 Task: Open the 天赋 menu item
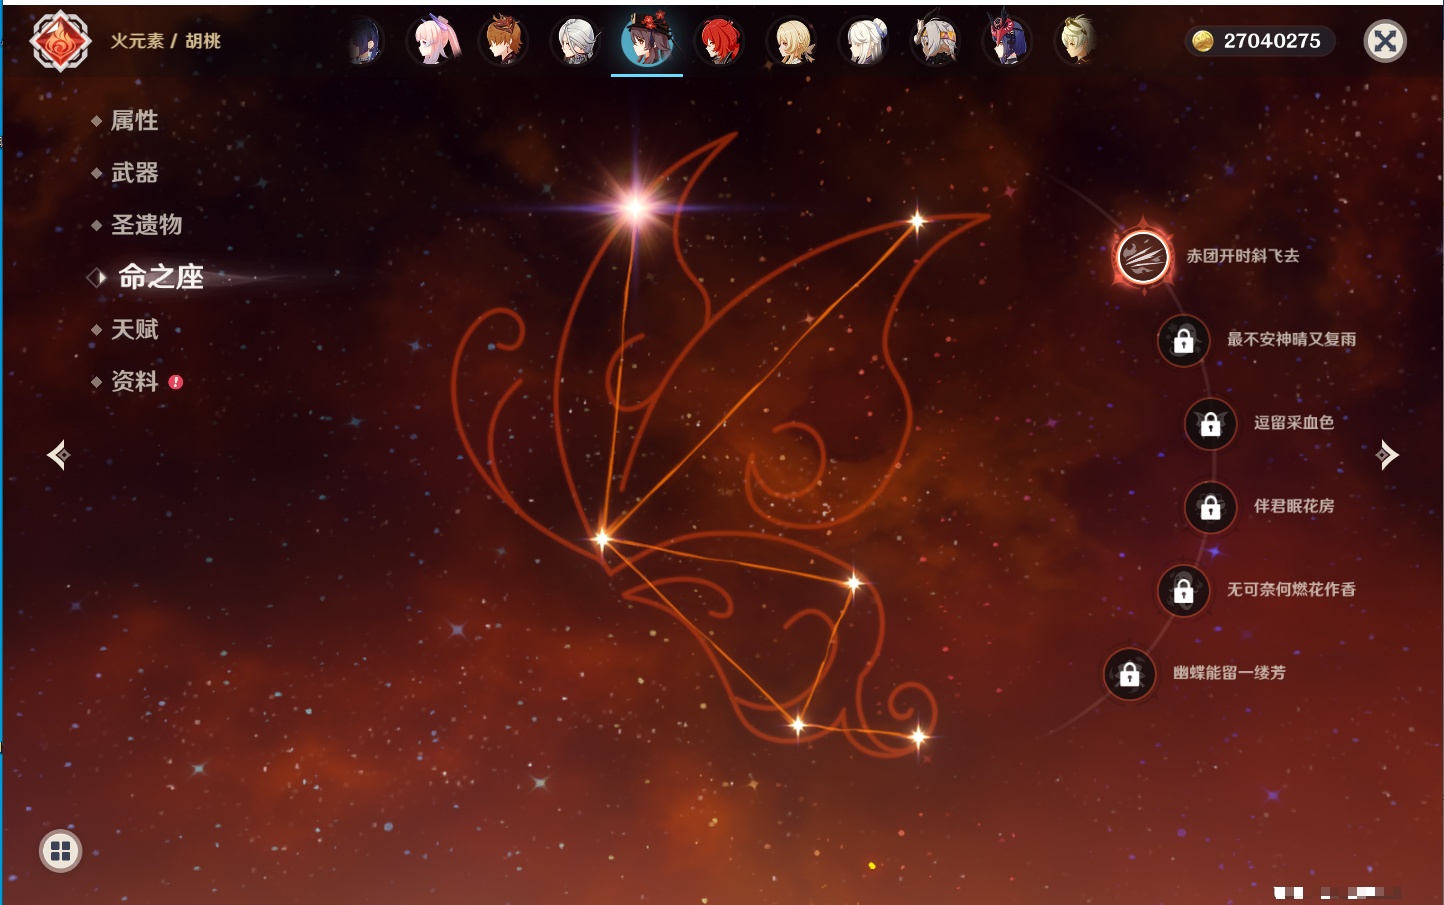pyautogui.click(x=135, y=329)
